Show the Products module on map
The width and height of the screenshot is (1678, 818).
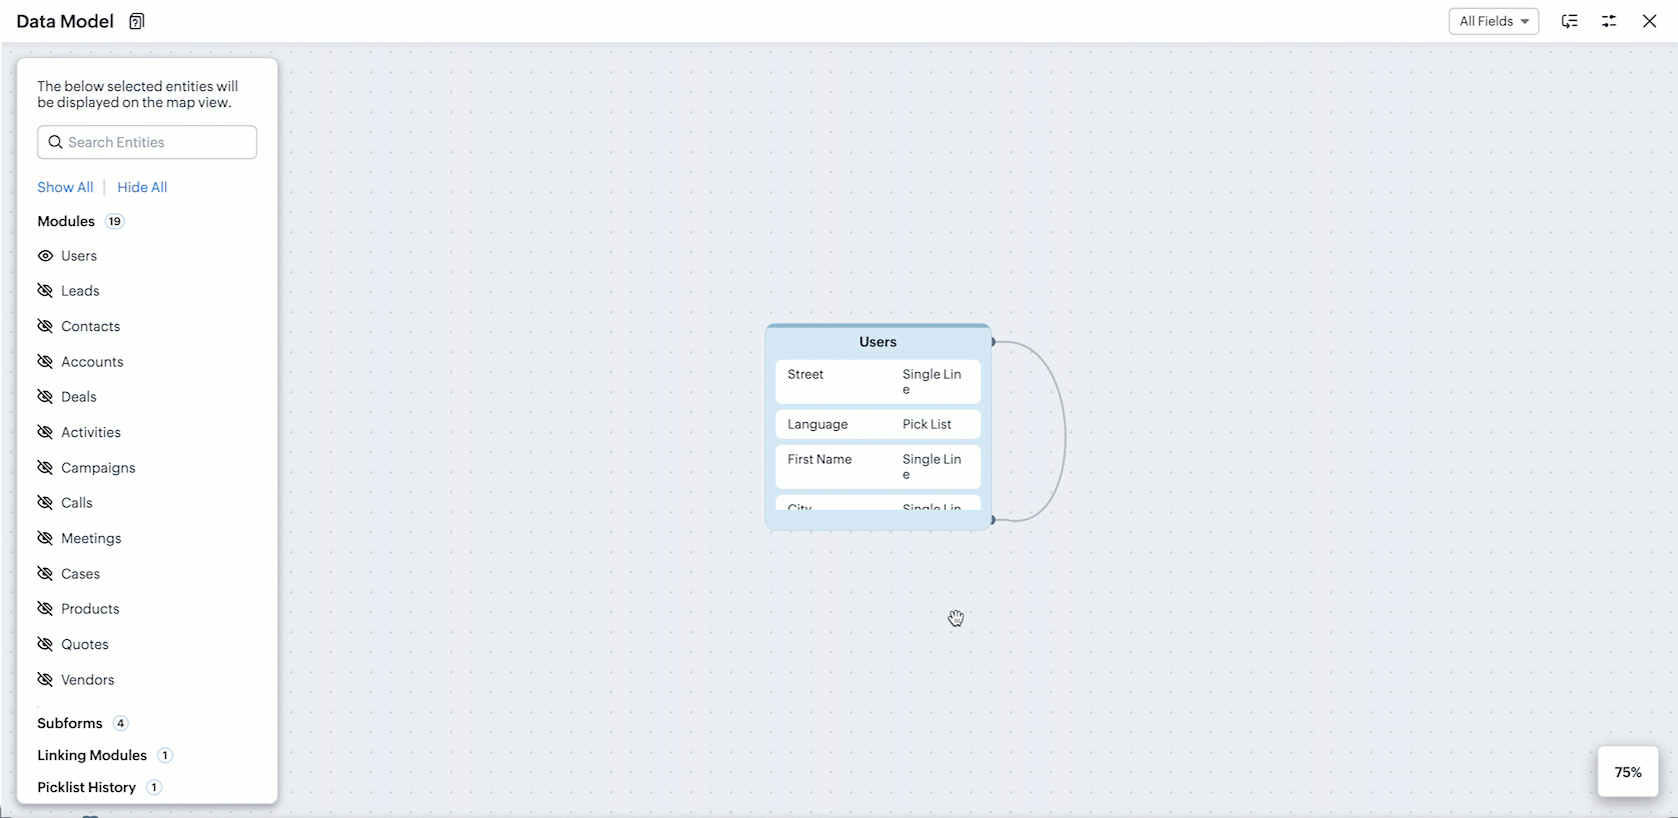tap(45, 609)
